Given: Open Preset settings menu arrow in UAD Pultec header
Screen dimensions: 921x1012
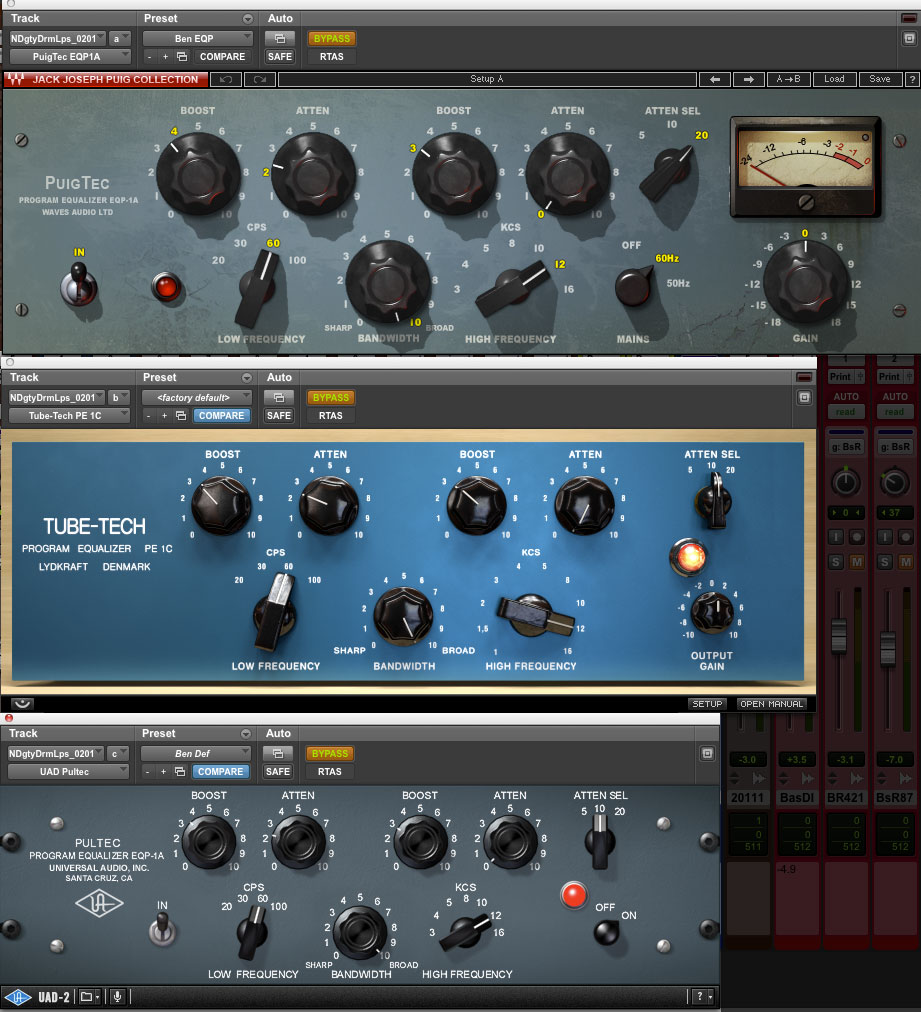Looking at the screenshot, I should 245,734.
